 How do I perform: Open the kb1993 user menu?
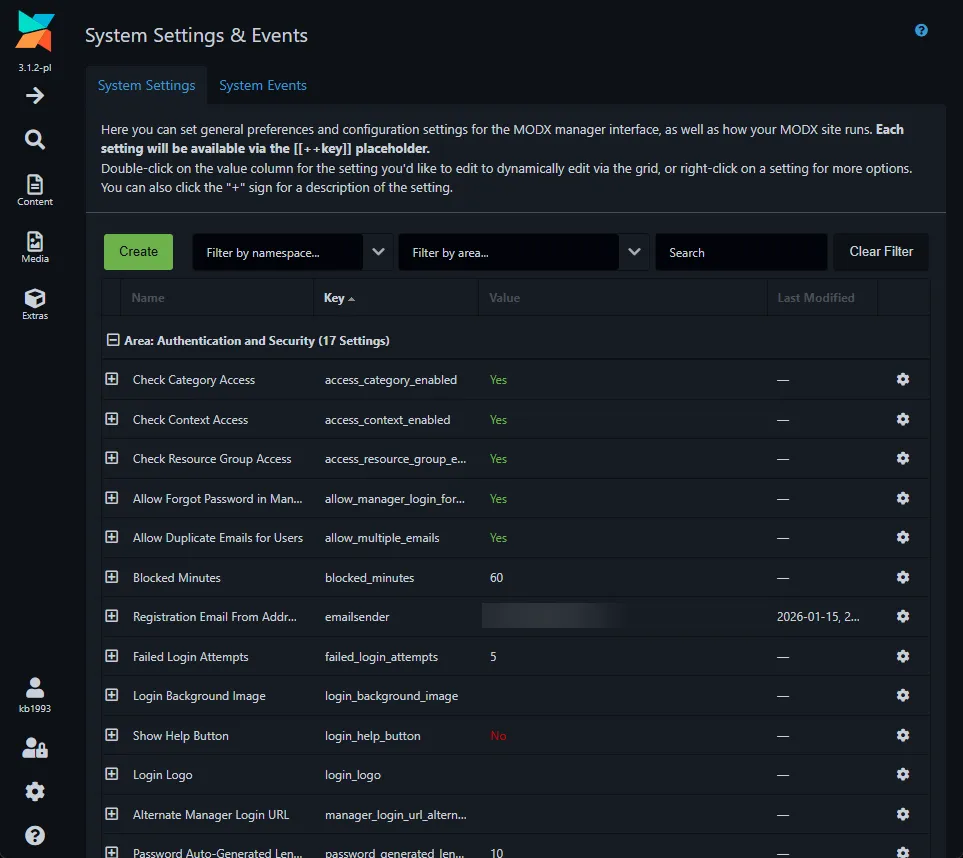point(34,692)
